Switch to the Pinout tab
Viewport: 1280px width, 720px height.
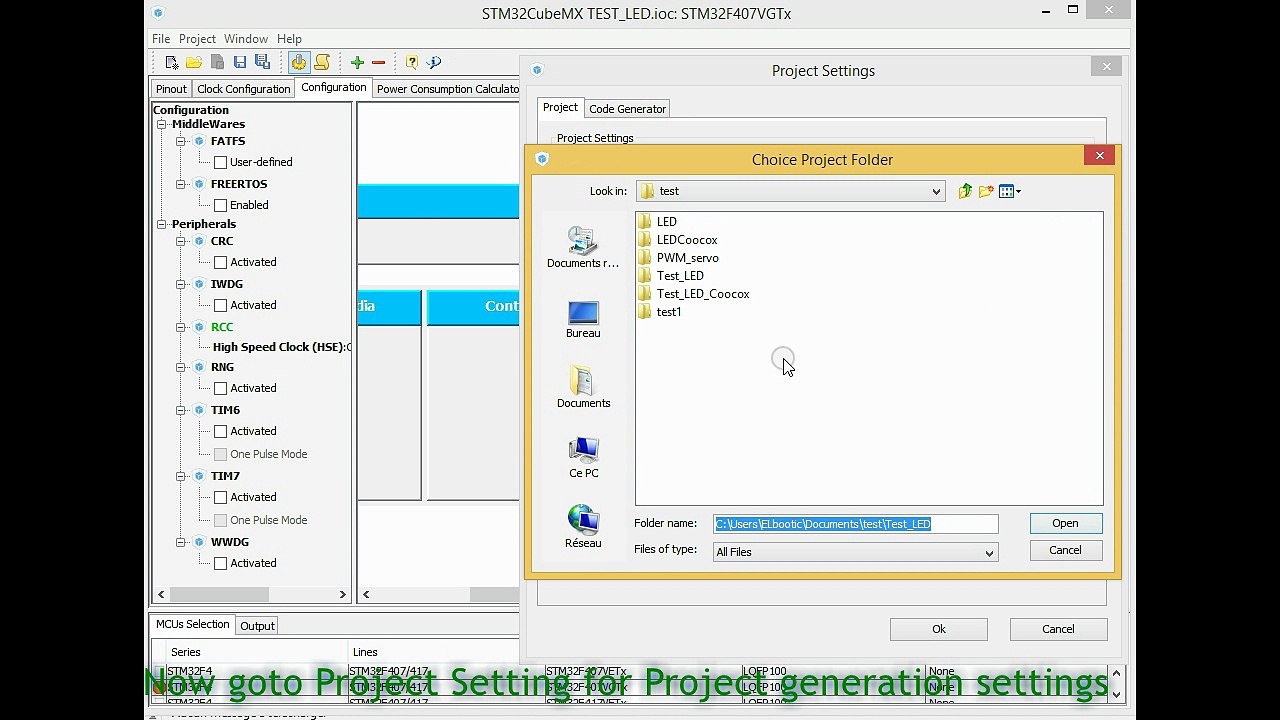point(171,89)
